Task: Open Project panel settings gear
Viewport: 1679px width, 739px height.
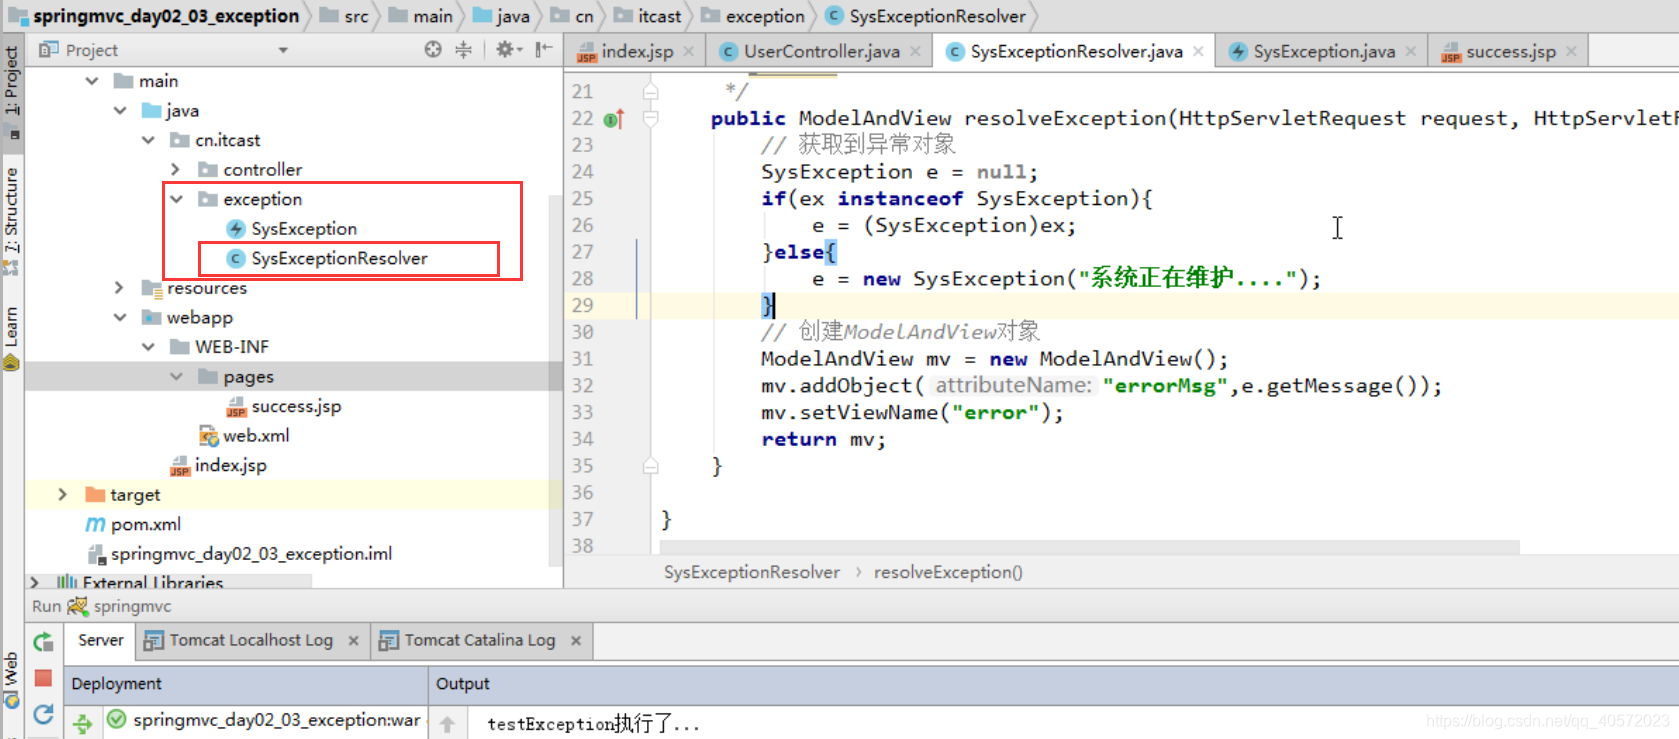Action: point(508,49)
